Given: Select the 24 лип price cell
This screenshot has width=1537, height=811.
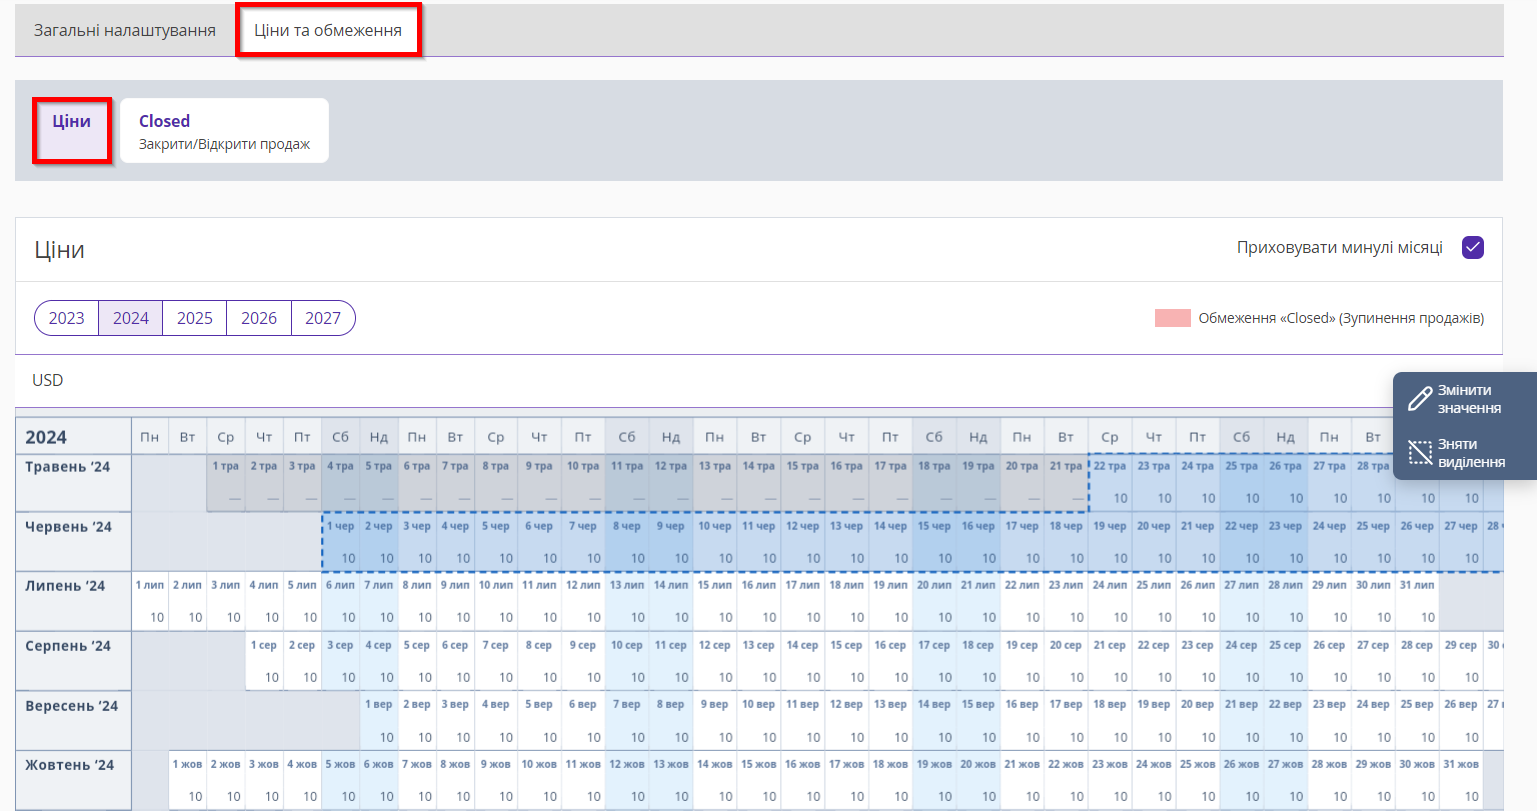Looking at the screenshot, I should (1110, 601).
